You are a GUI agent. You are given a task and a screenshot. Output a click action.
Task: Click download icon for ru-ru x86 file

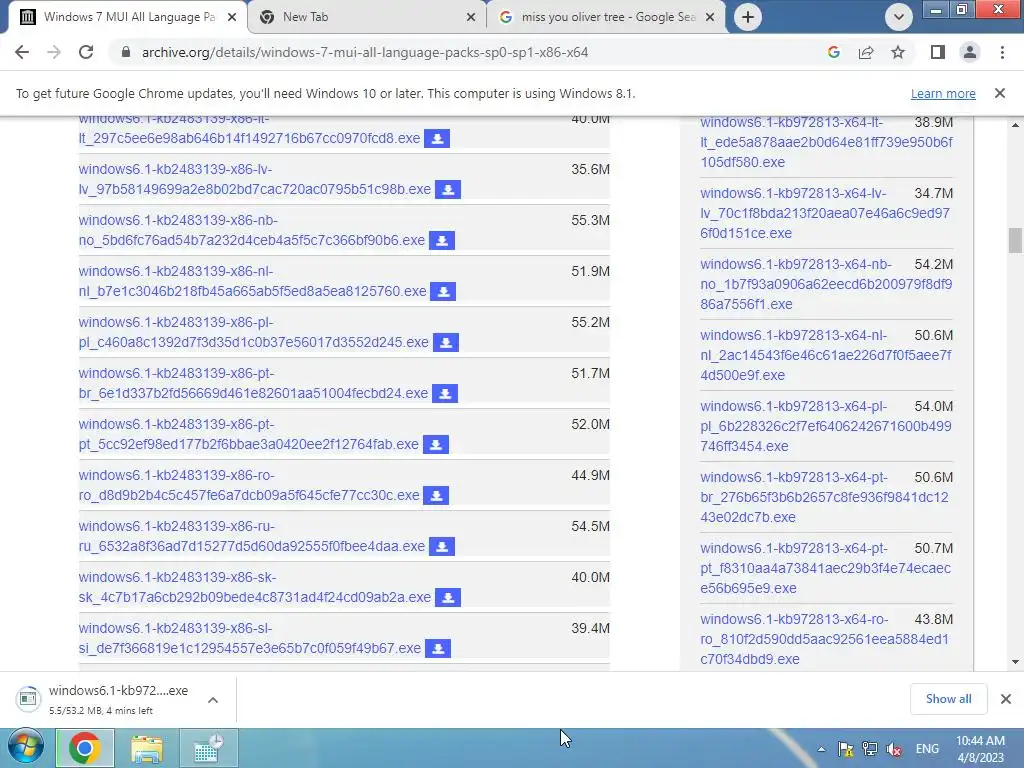(x=442, y=546)
